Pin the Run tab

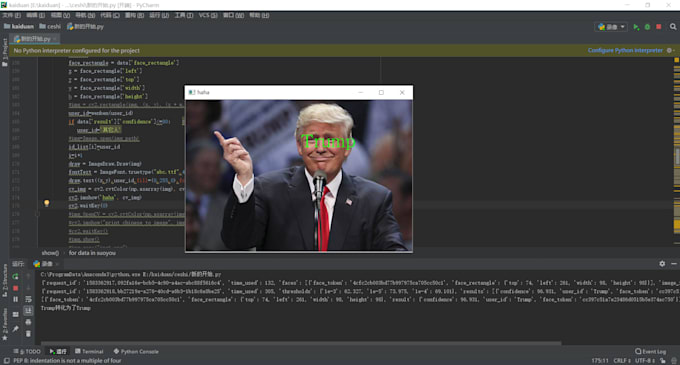(16, 329)
